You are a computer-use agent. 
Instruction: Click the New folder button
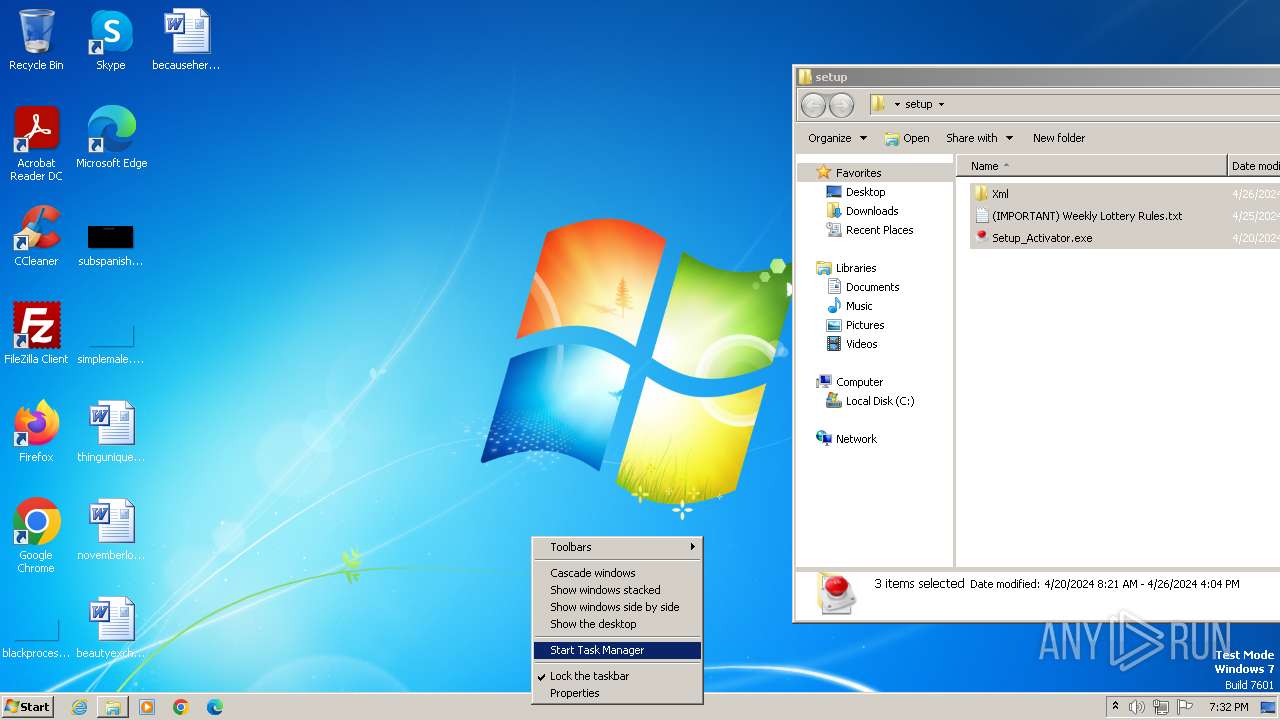tap(1059, 138)
